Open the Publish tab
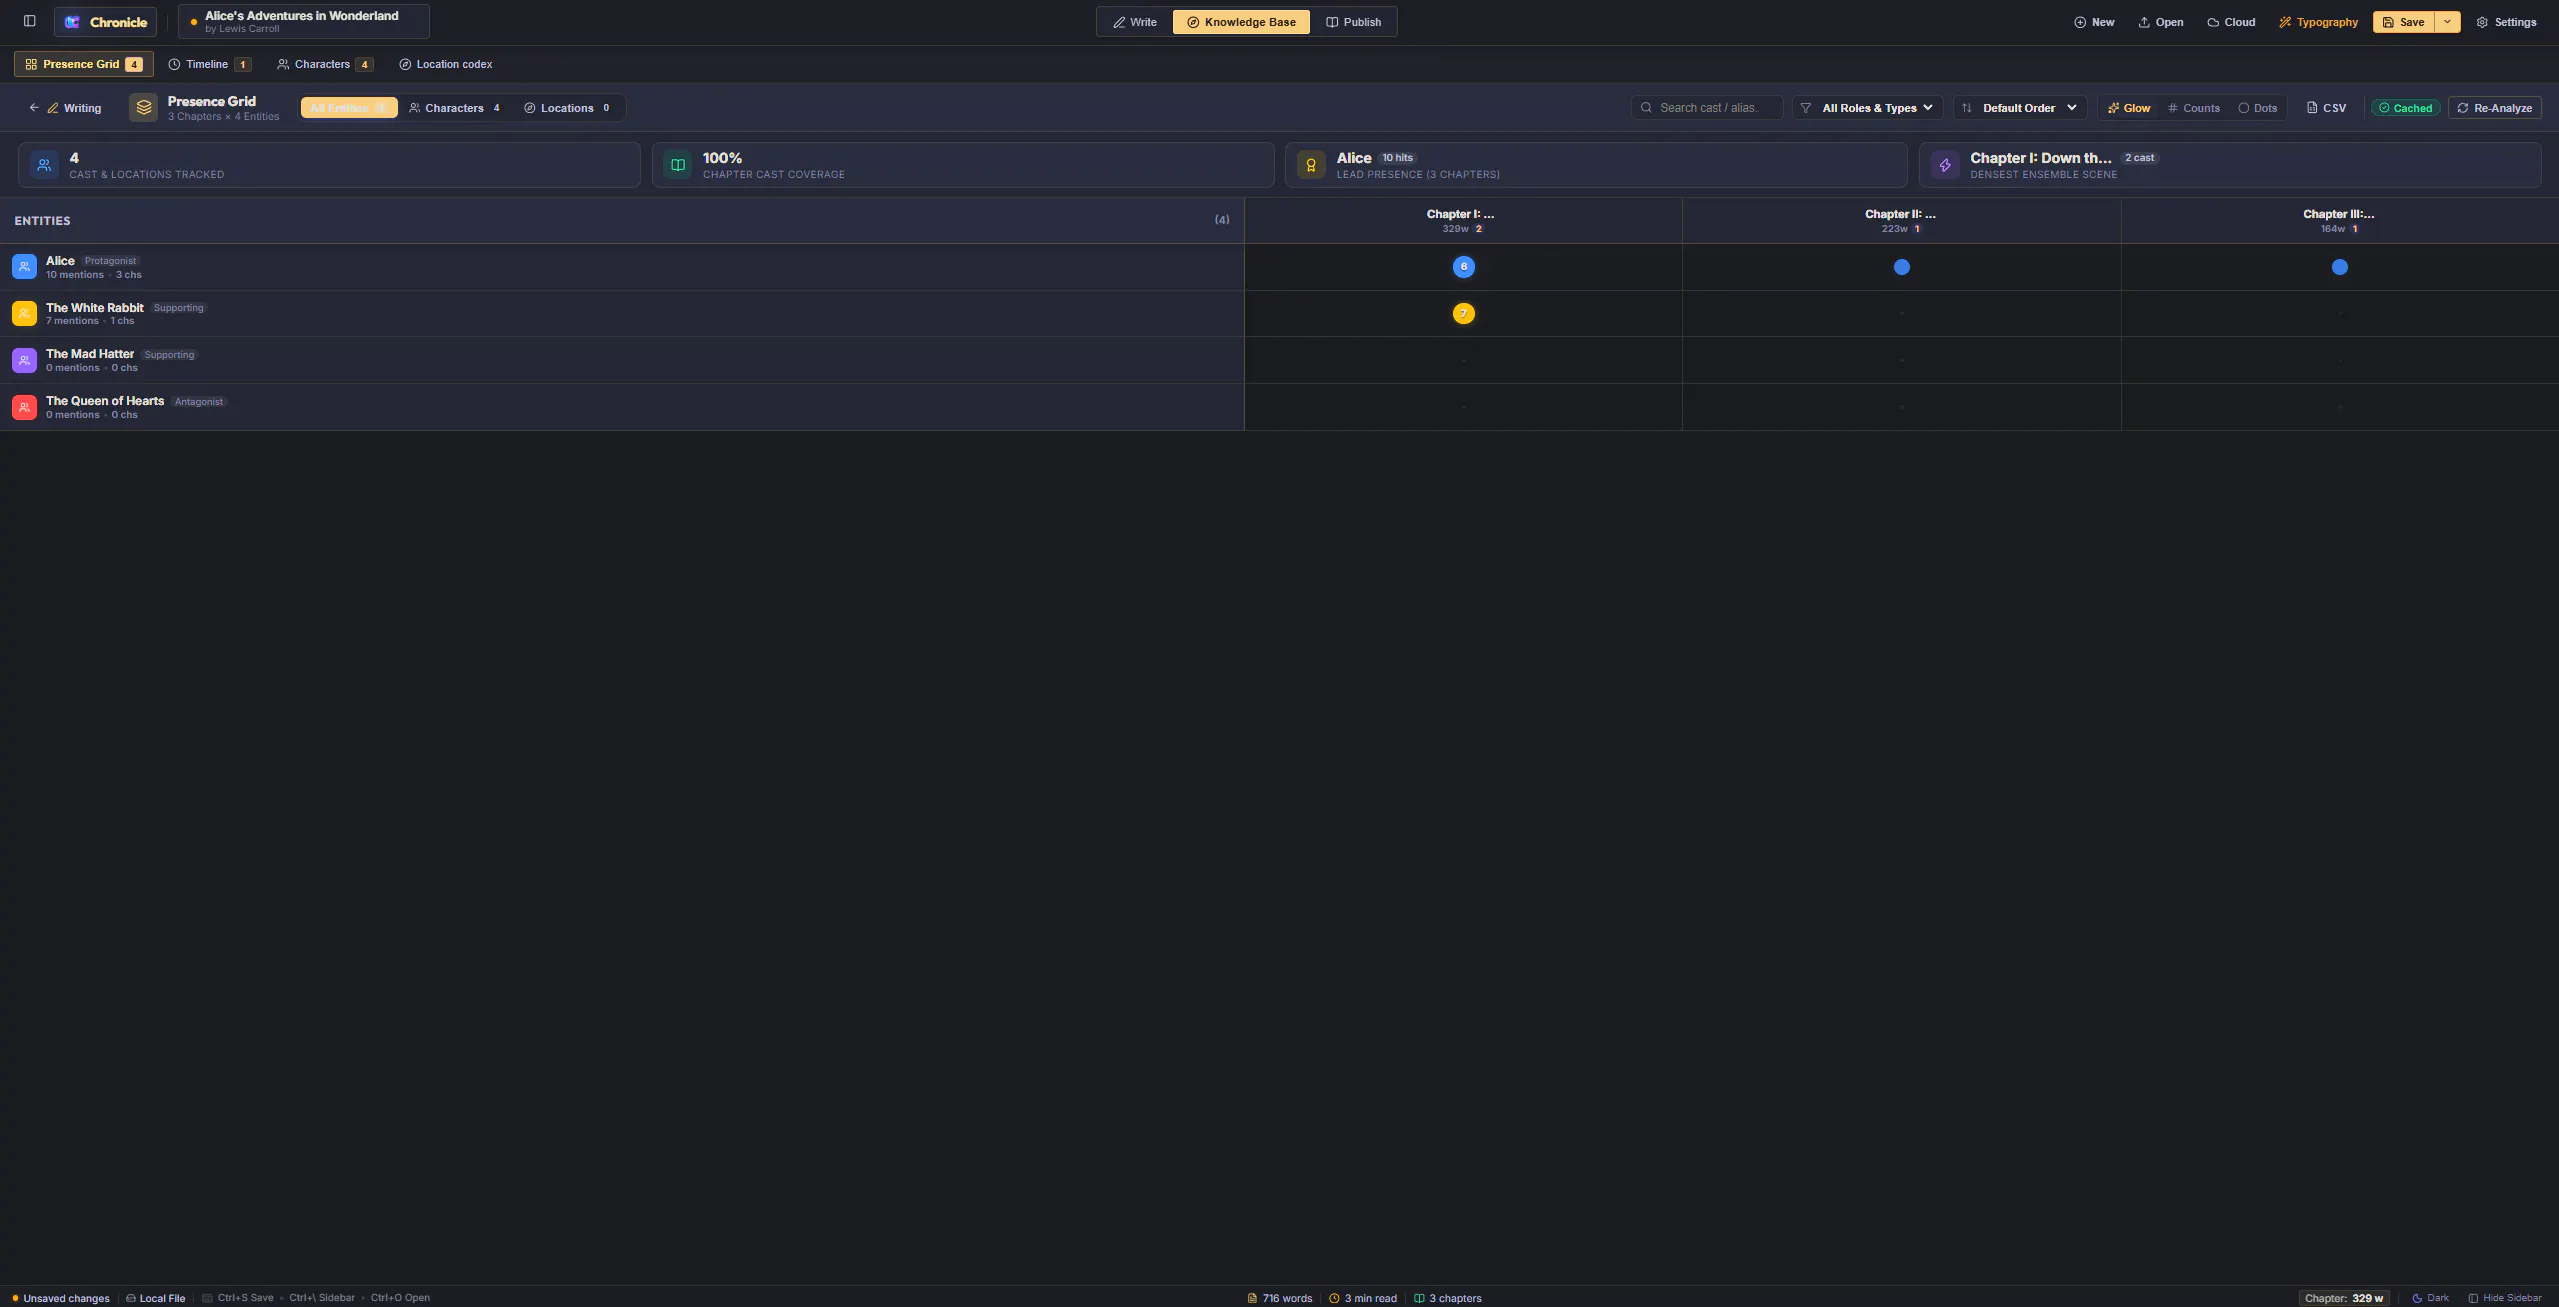 pyautogui.click(x=1353, y=22)
